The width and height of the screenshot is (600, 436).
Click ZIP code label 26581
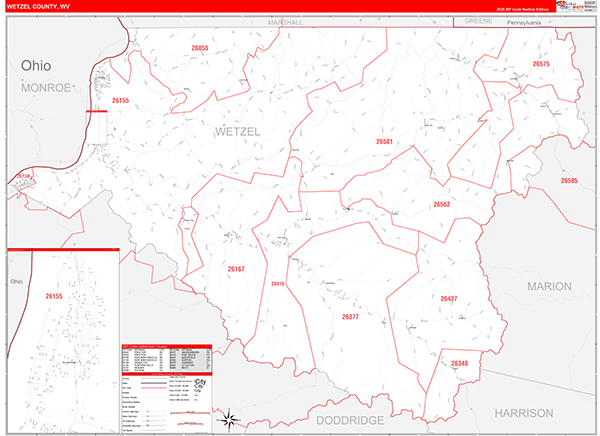[x=384, y=141]
